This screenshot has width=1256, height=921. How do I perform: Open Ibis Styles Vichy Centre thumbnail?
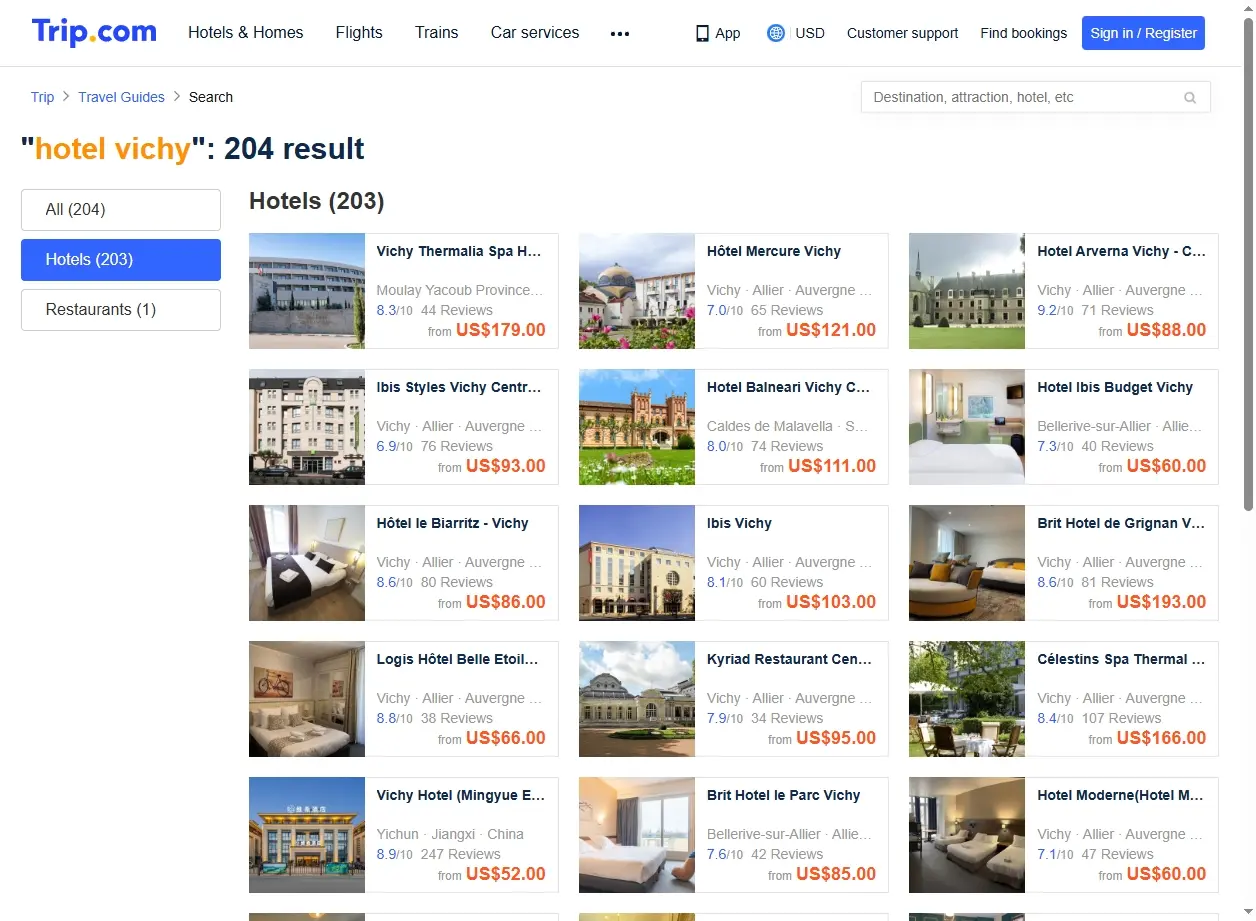(x=307, y=427)
